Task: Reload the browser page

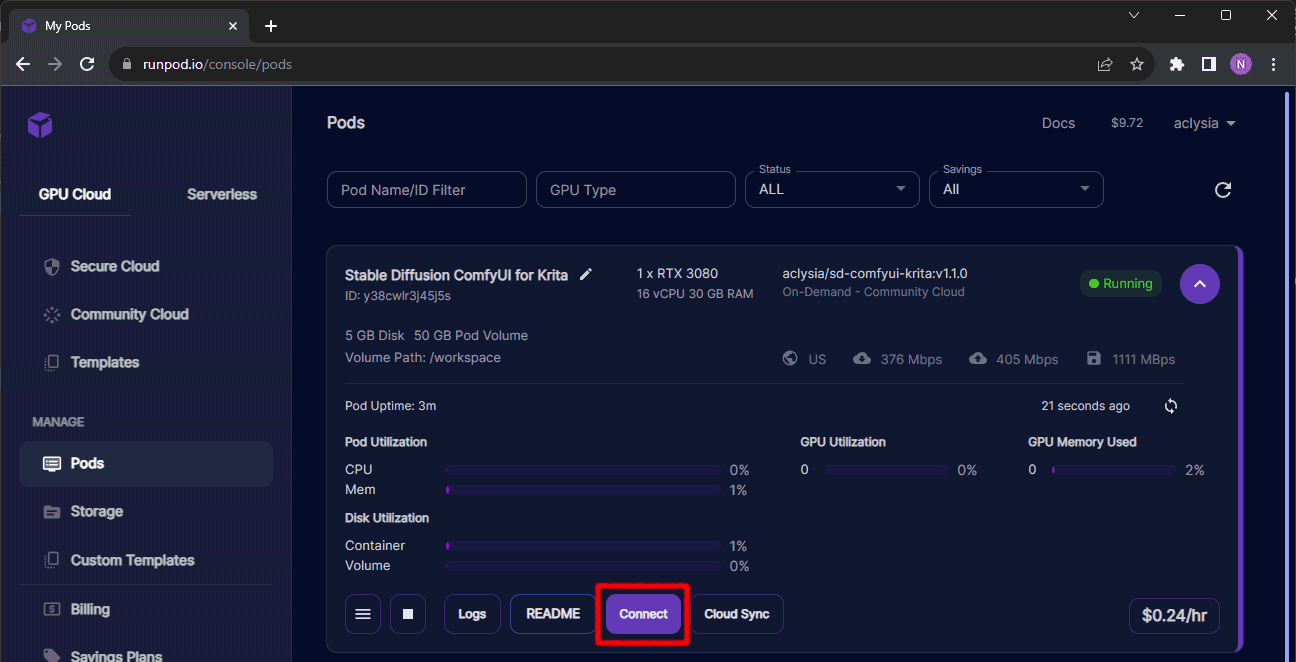Action: pos(87,64)
